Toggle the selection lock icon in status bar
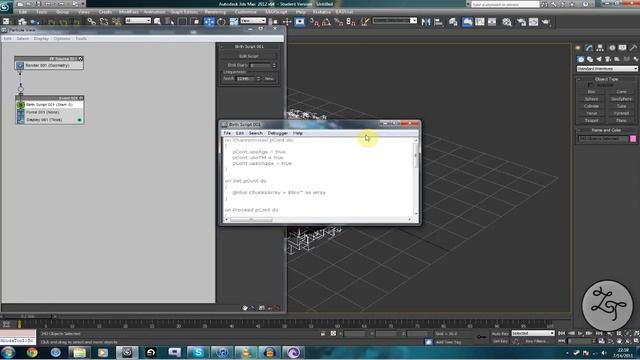The image size is (640, 360). [323, 334]
